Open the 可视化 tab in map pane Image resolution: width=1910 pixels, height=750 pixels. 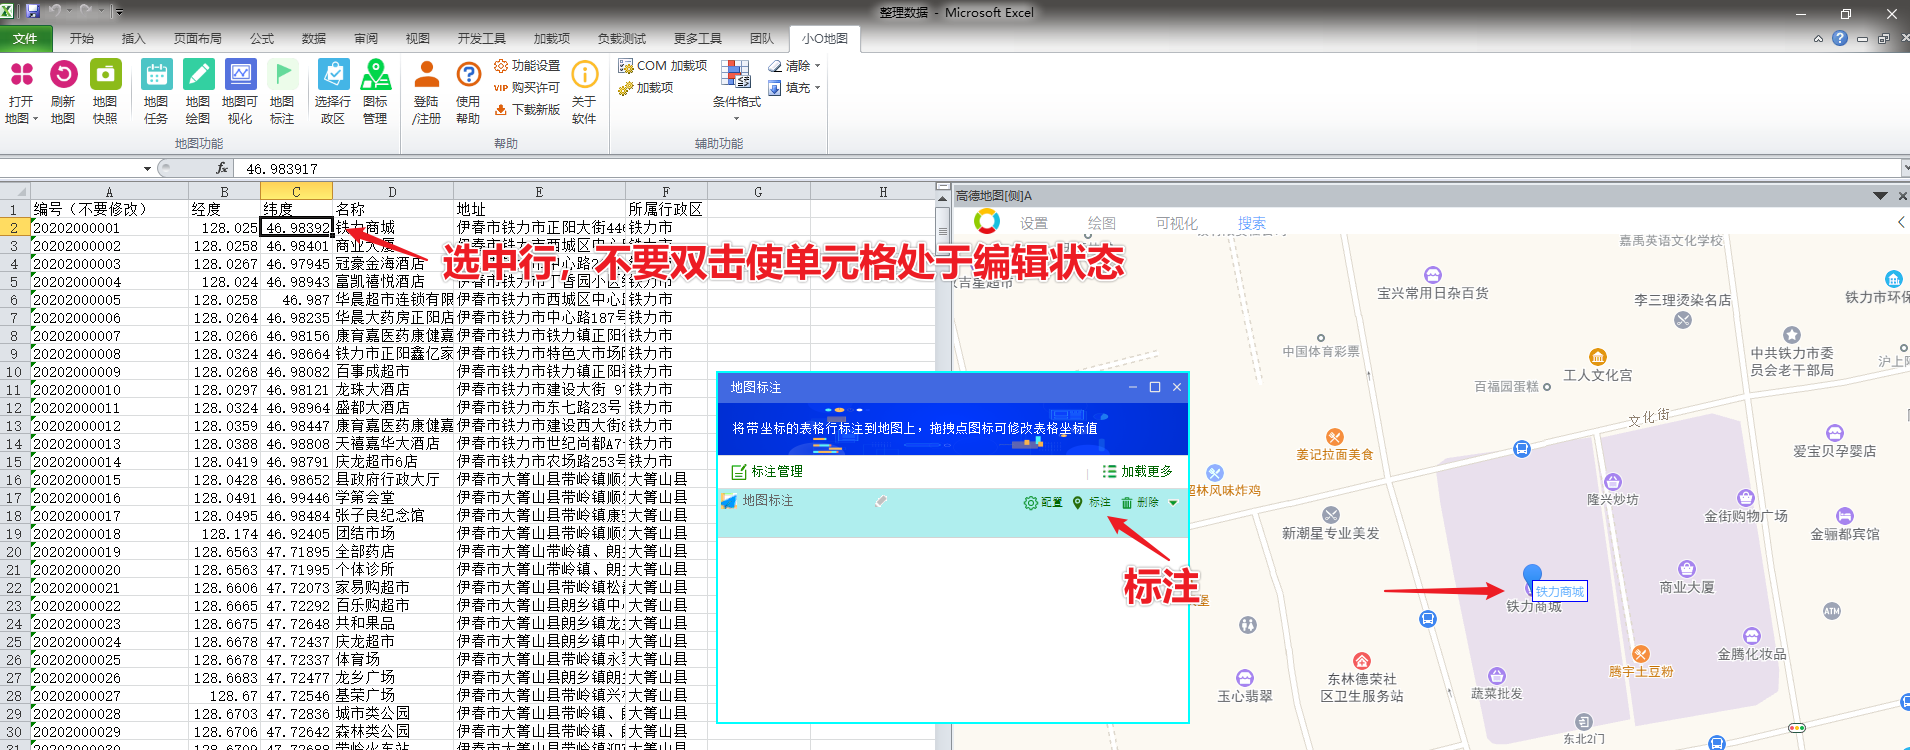tap(1177, 223)
